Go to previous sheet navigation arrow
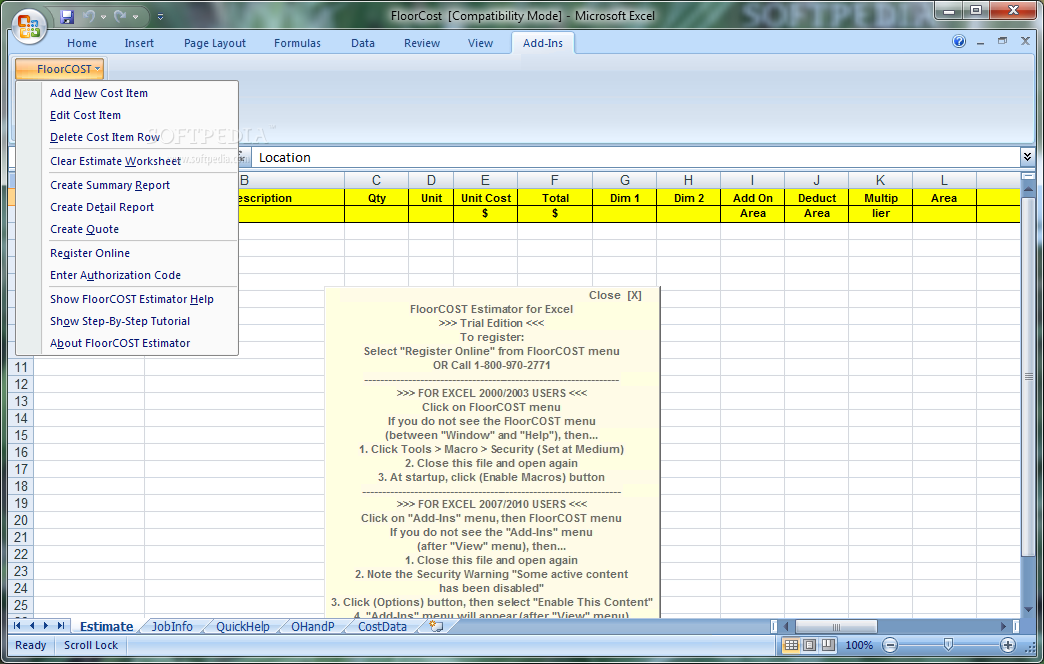Screen dimensions: 1044x664 [32, 626]
